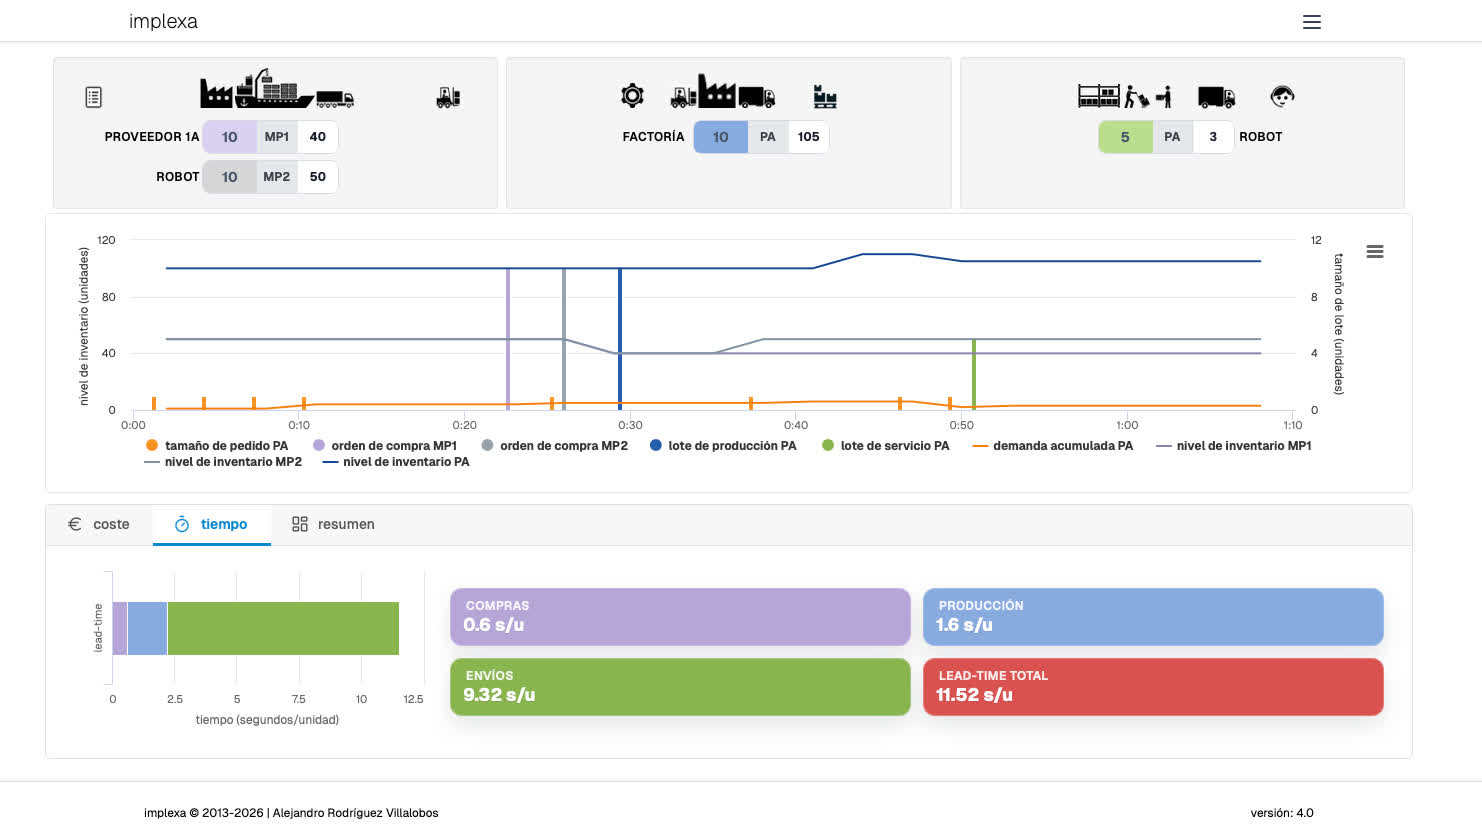This screenshot has height=836, width=1482.
Task: Switch to the coste tab
Action: 99,524
